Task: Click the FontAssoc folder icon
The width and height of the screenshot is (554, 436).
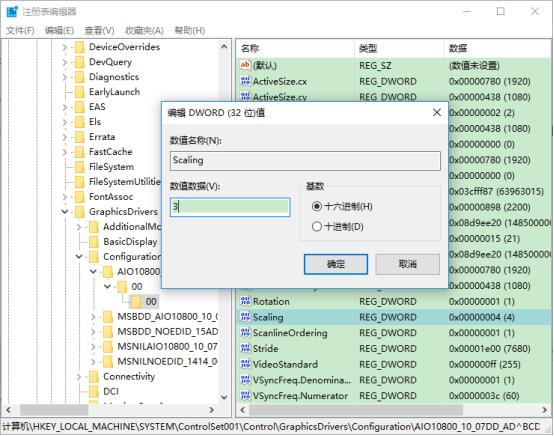Action: [x=80, y=197]
